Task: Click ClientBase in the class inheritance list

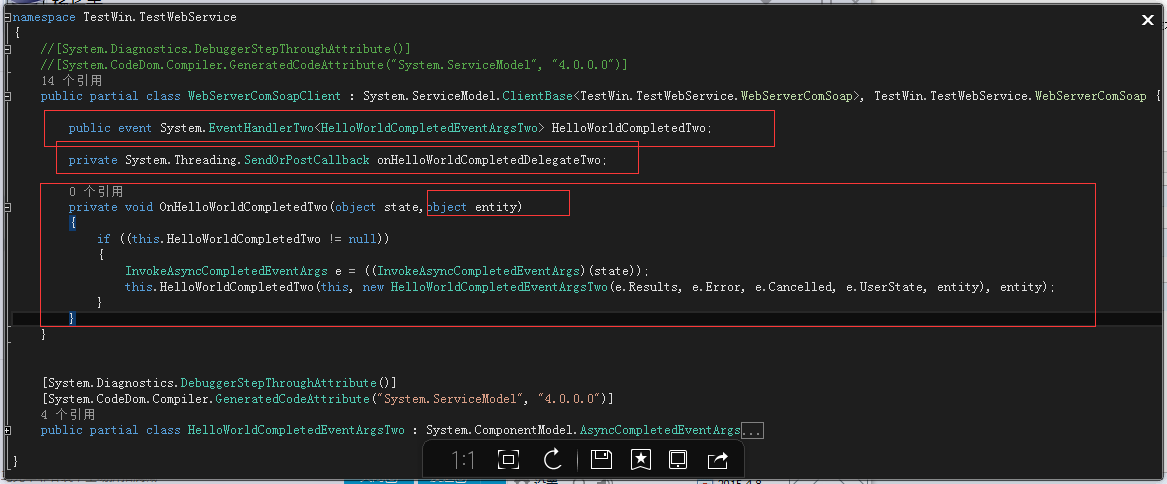Action: (x=538, y=96)
